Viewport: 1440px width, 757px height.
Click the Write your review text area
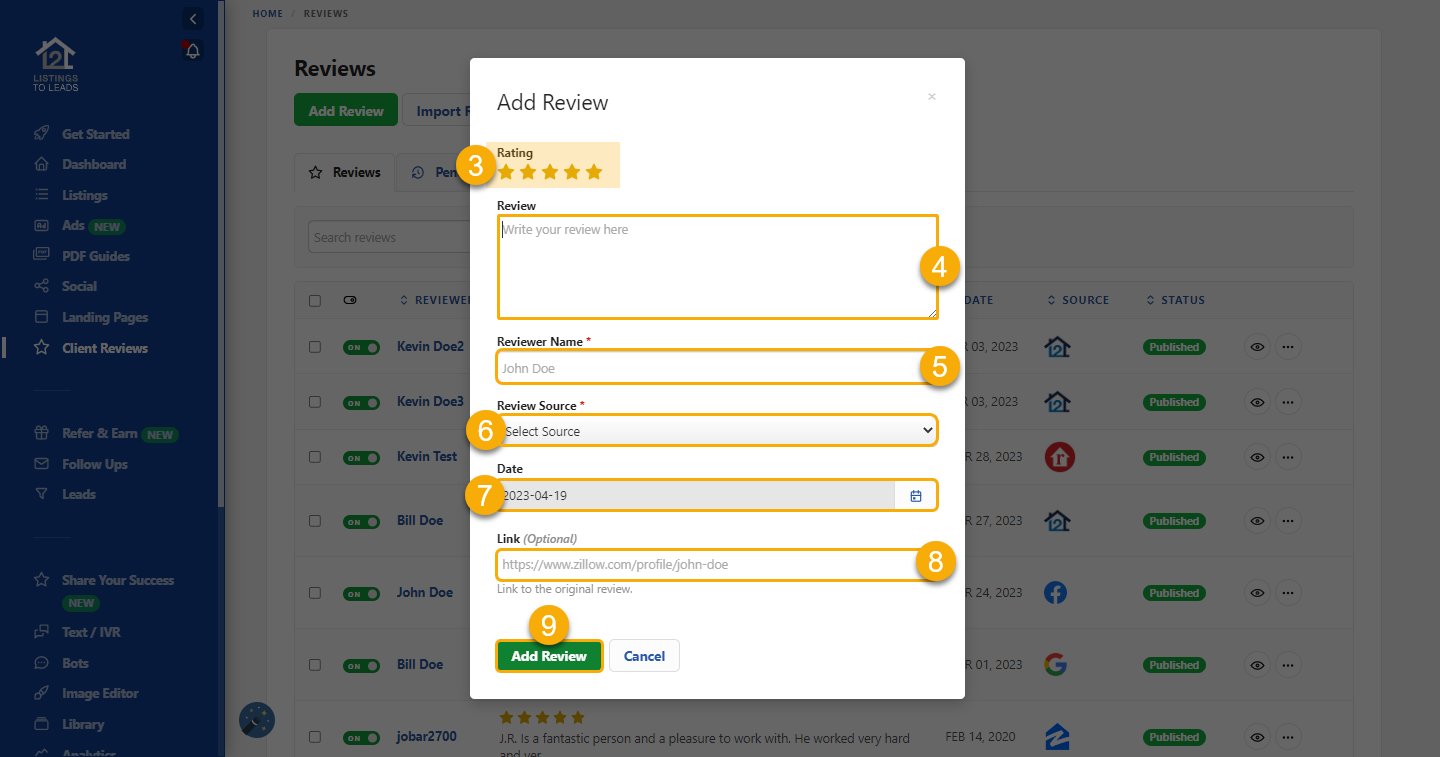[x=716, y=265]
